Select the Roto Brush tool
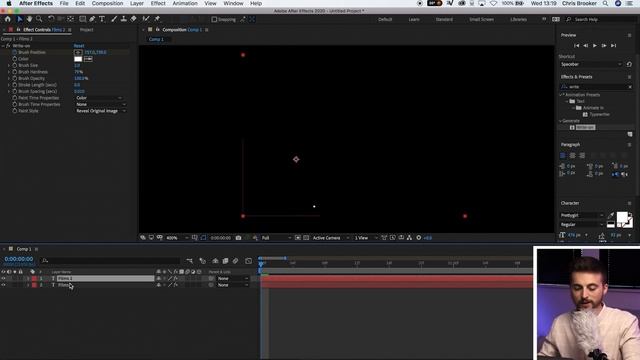This screenshot has width=640, height=360. [146, 19]
